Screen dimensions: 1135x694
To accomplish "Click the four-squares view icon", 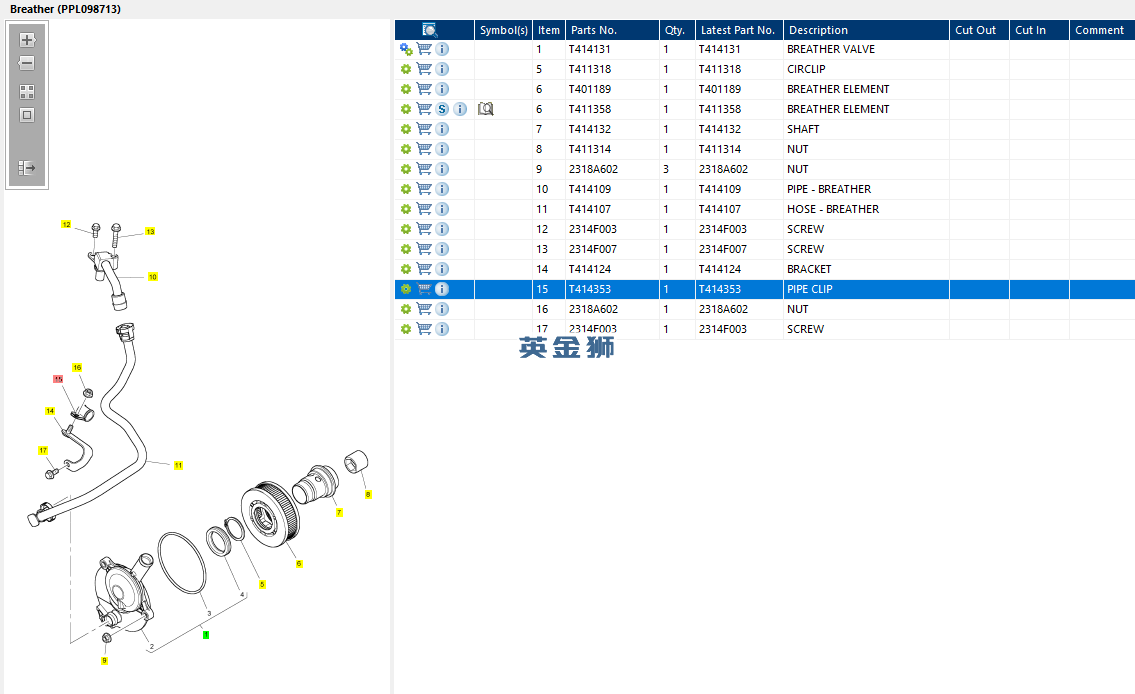I will click(27, 92).
